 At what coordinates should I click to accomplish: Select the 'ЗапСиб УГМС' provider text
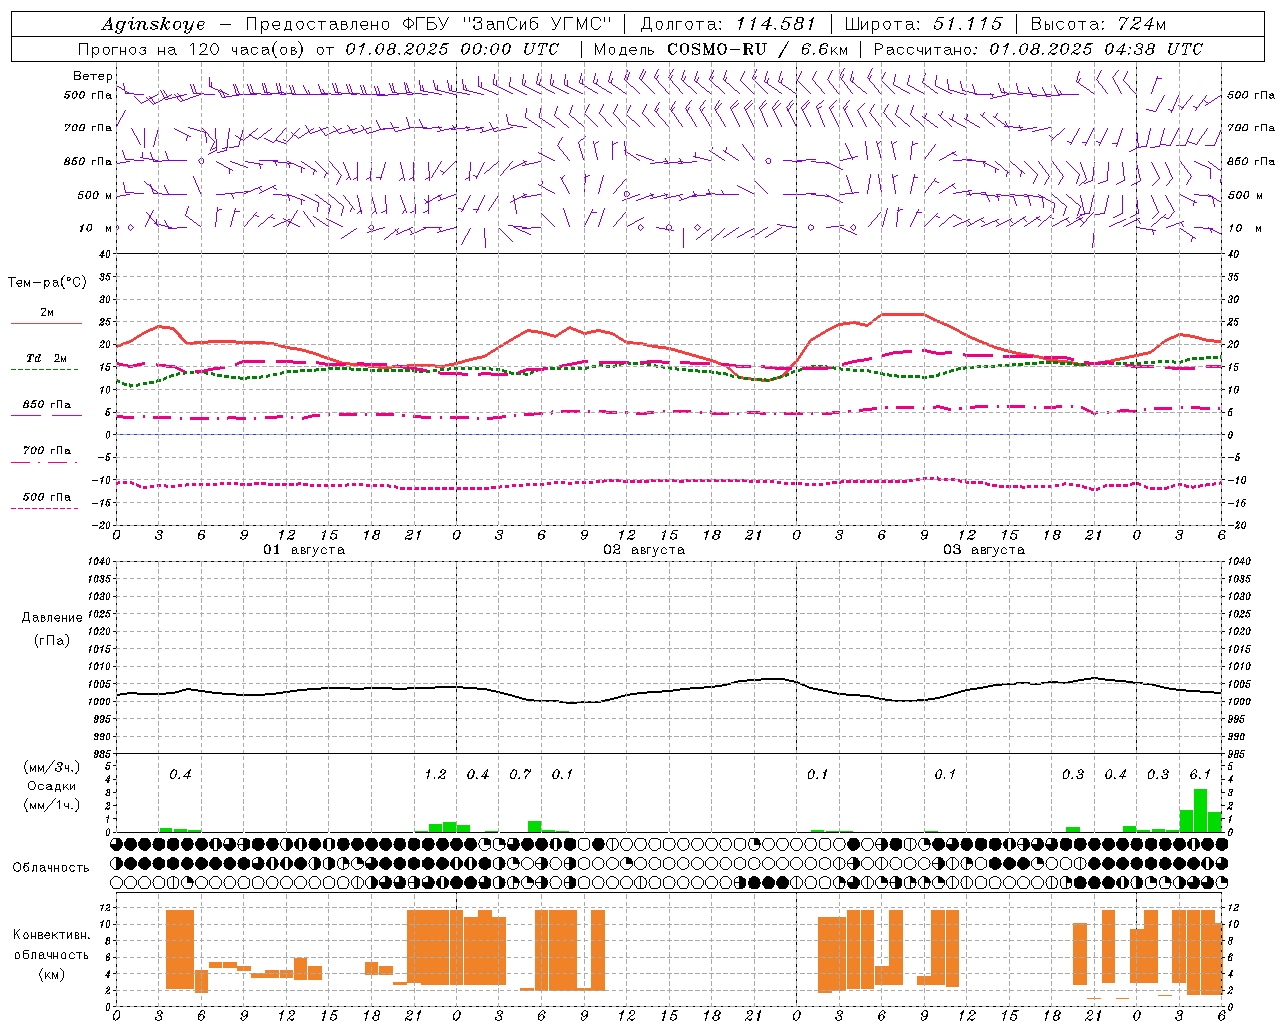click(536, 24)
